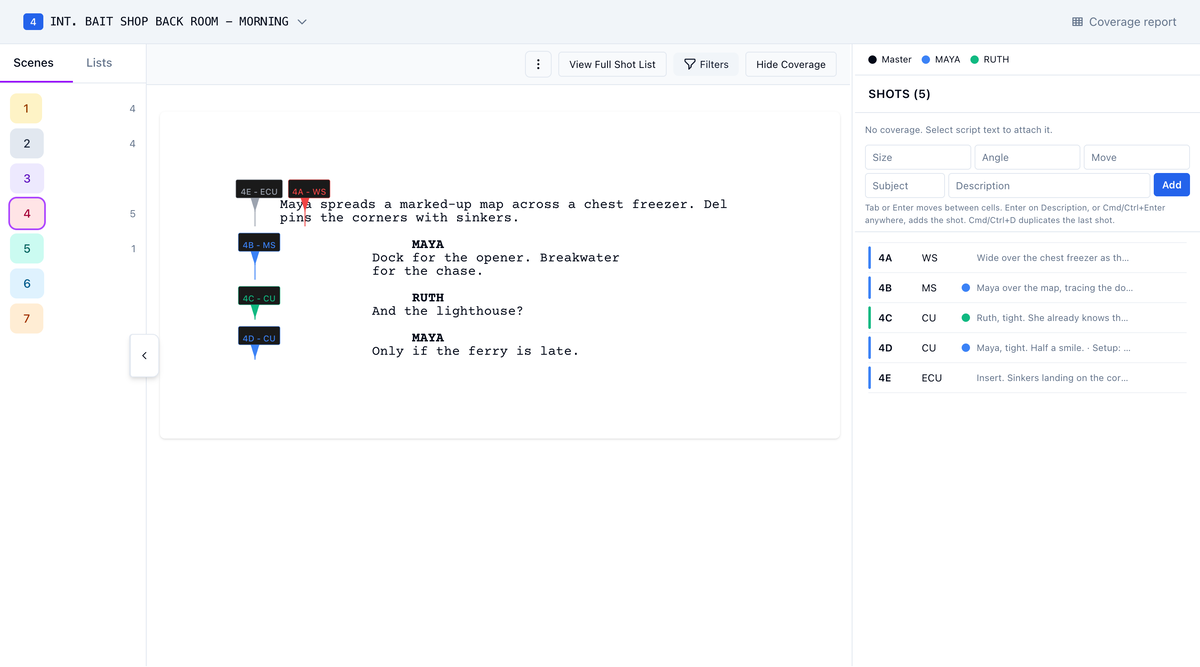Select scene 5 in the sidebar
Screen dimensions: 1200x667
tap(26, 249)
